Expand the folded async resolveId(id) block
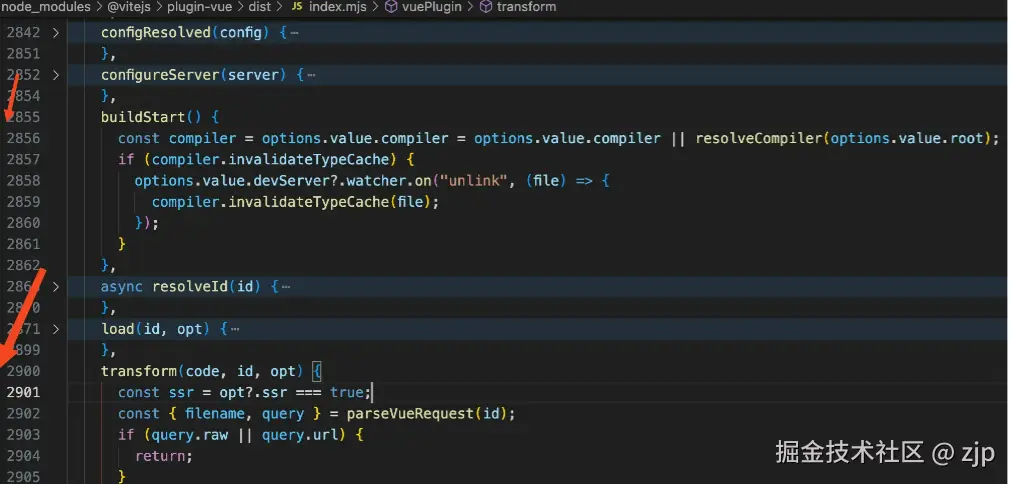 pos(56,286)
